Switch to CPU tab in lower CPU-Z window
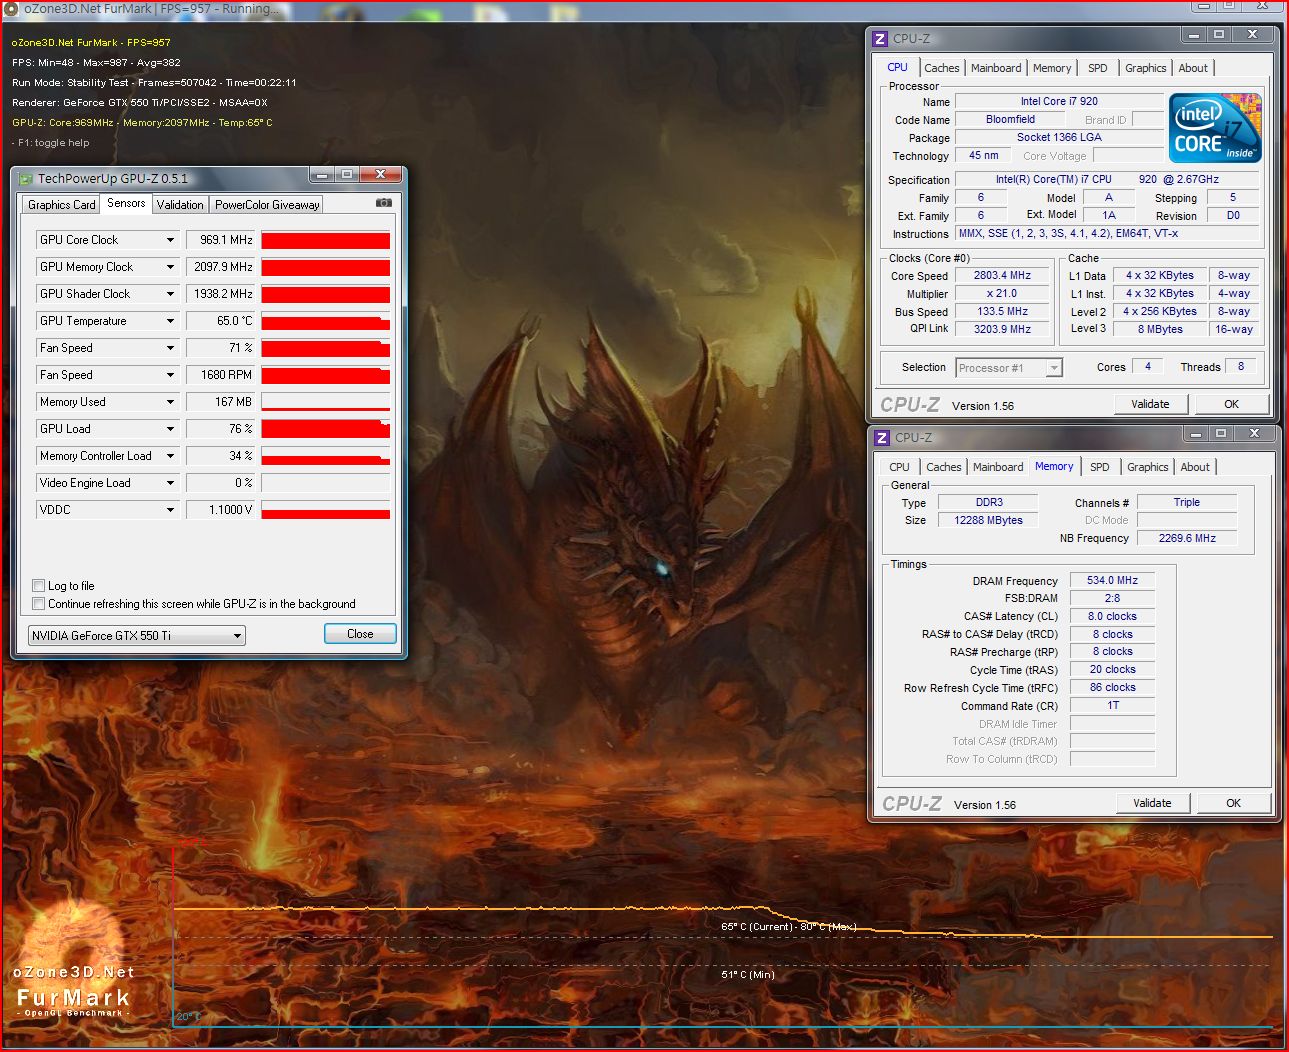 coord(900,467)
